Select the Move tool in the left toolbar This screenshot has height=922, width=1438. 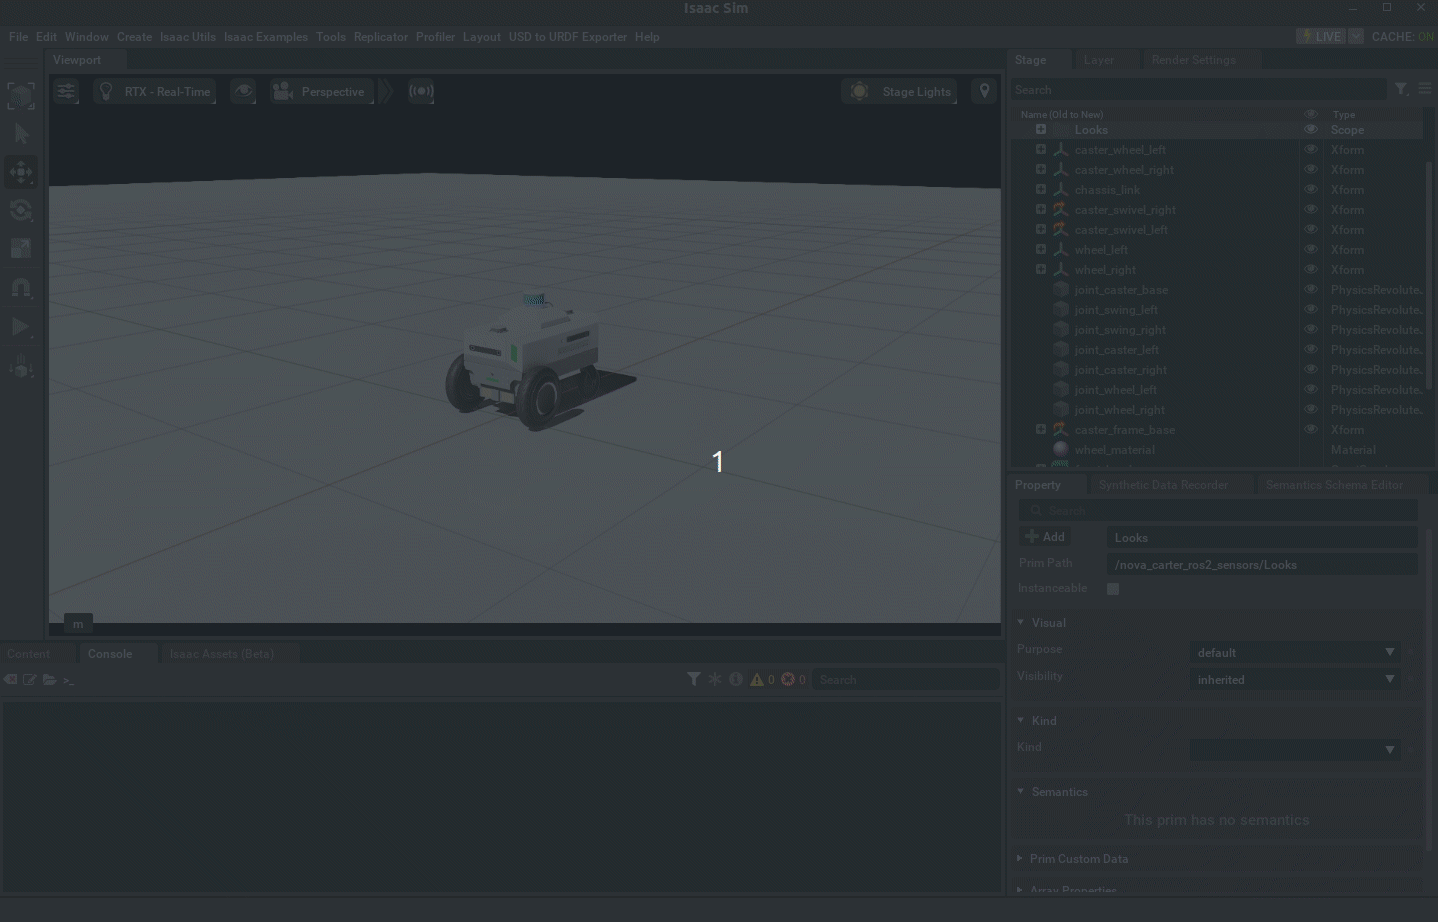[21, 171]
